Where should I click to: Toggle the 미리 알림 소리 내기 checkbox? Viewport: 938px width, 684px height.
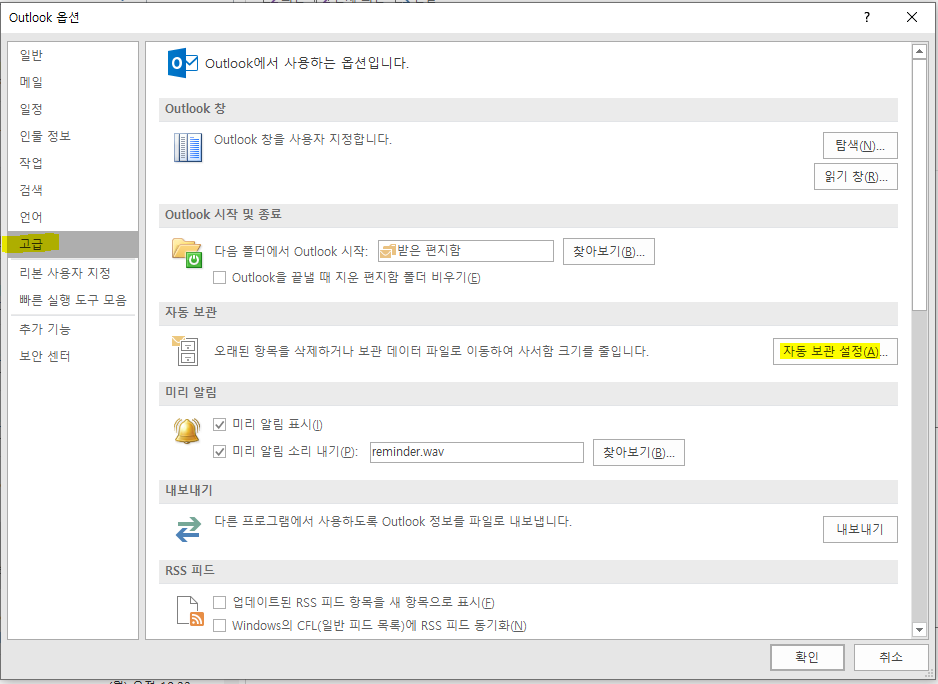tap(220, 451)
